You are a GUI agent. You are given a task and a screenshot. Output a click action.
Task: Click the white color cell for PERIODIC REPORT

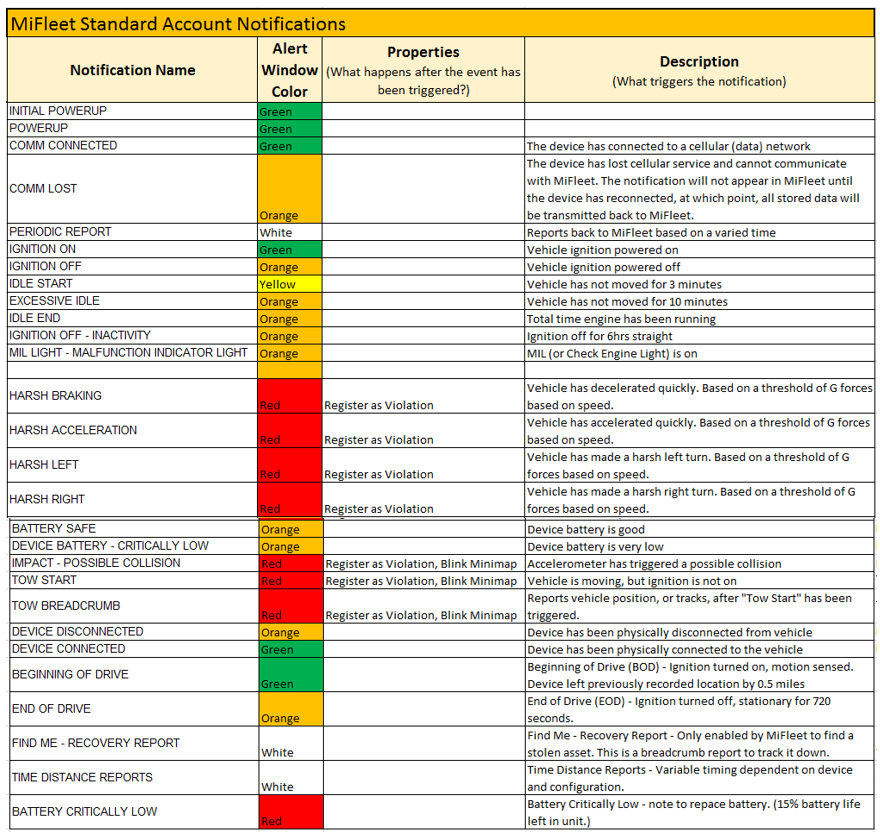pos(290,232)
